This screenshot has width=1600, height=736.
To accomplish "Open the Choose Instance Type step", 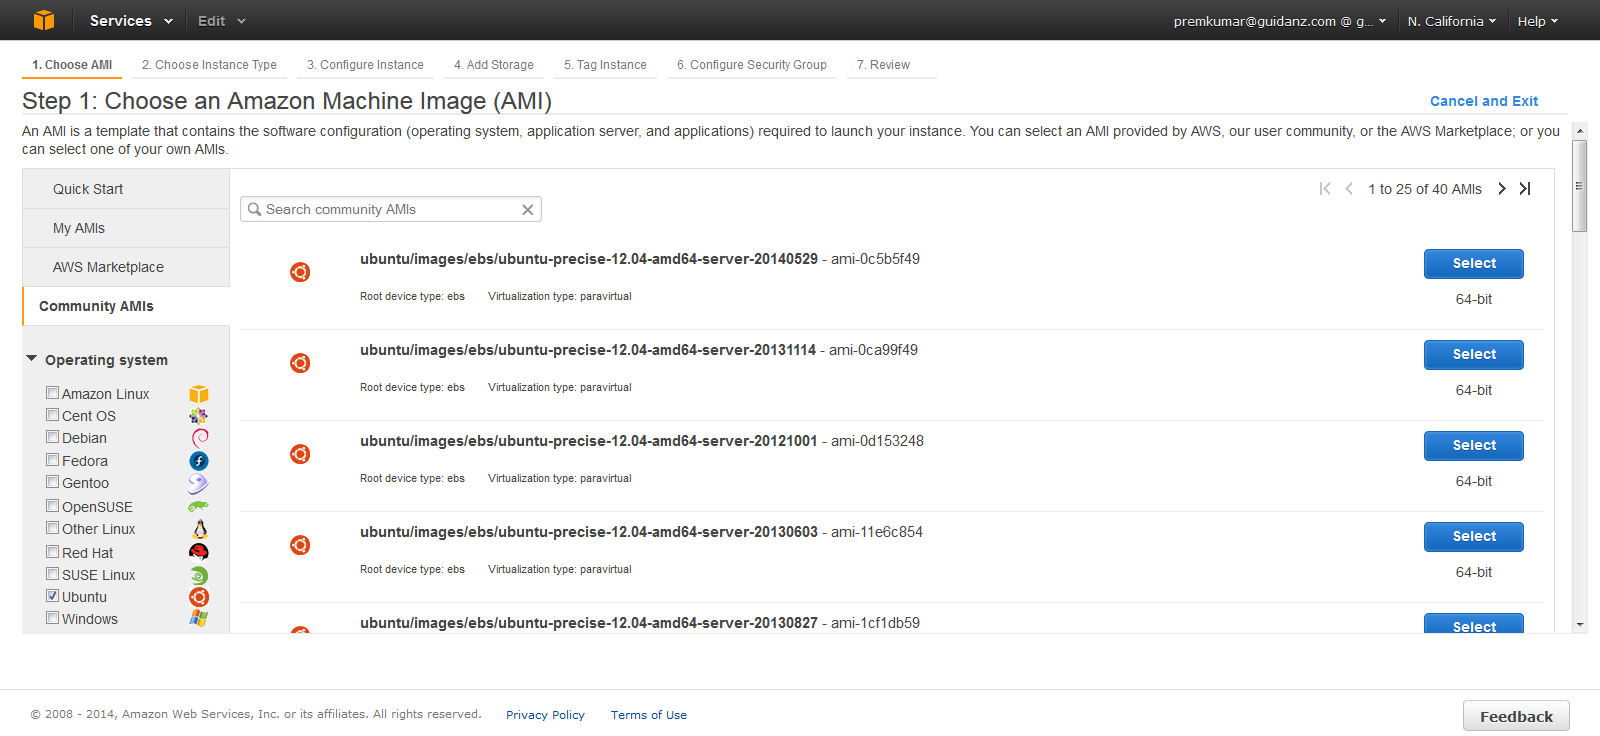I will tap(209, 65).
